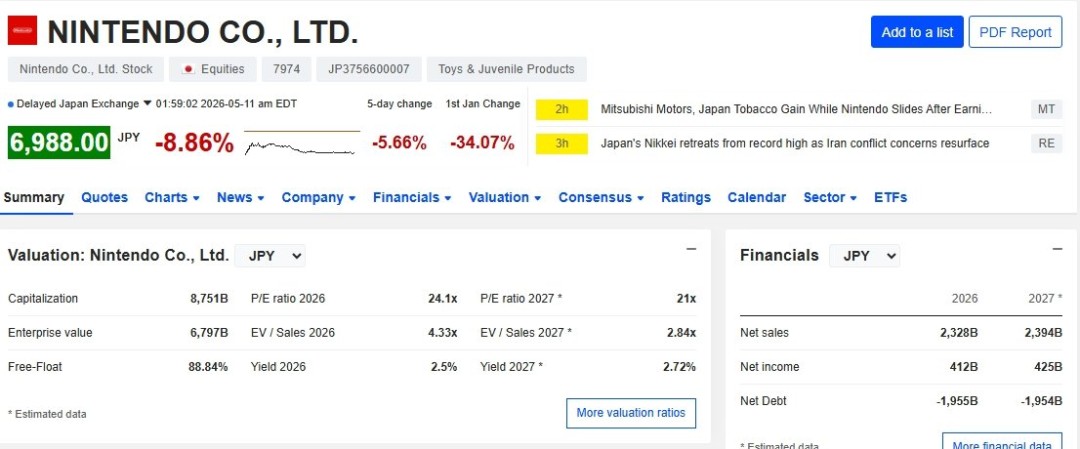Image resolution: width=1080 pixels, height=449 pixels.
Task: Click the P/E ratio 2026 value 24.1x
Action: 442,299
